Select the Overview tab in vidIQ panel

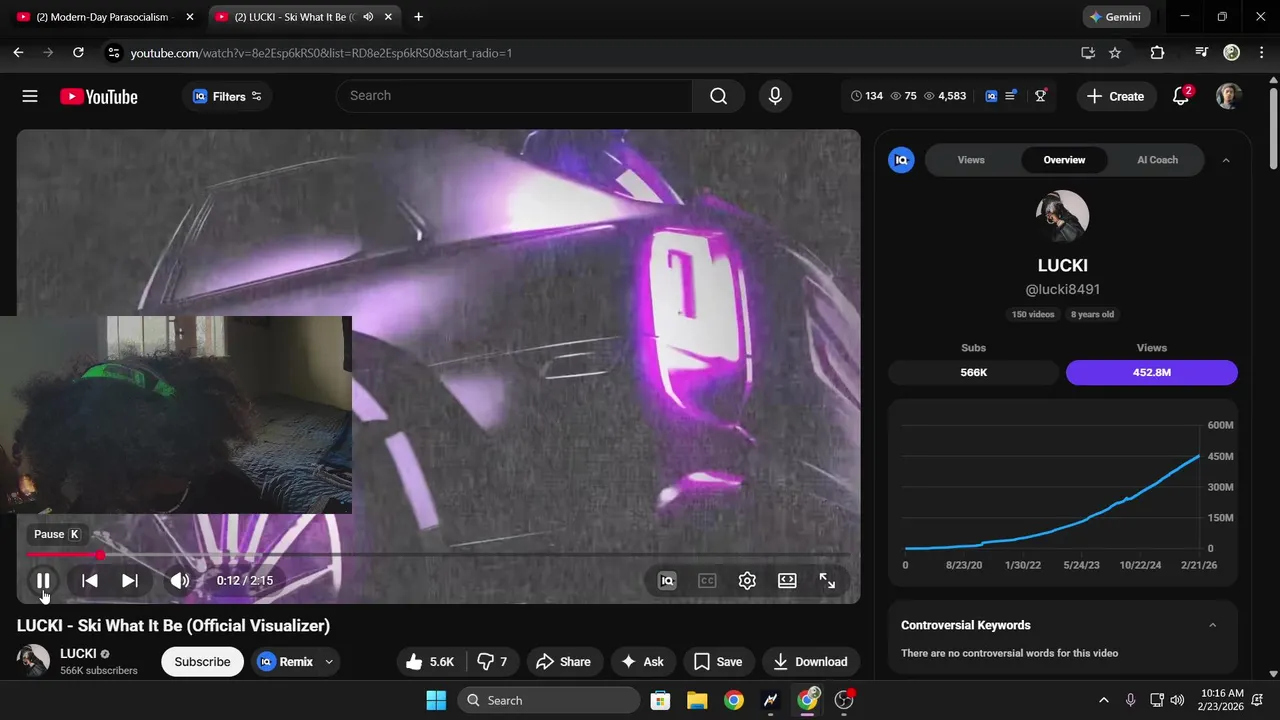point(1064,160)
